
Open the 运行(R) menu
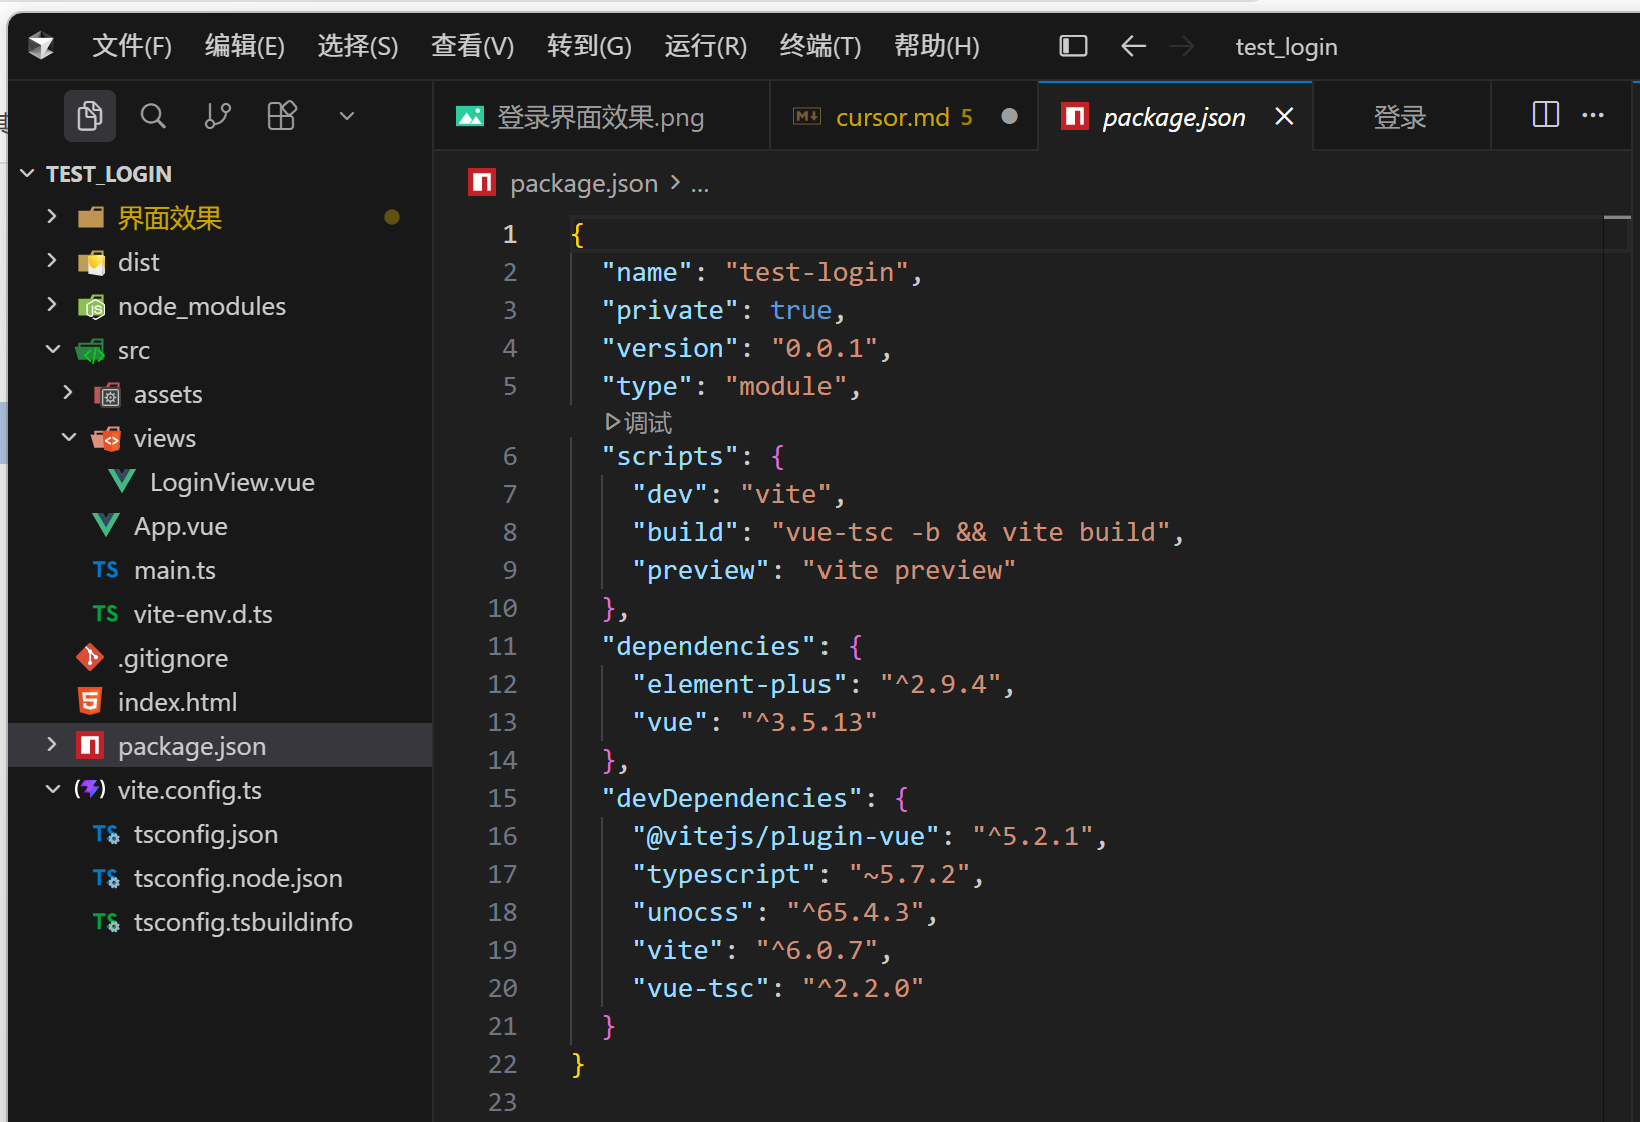pyautogui.click(x=706, y=46)
